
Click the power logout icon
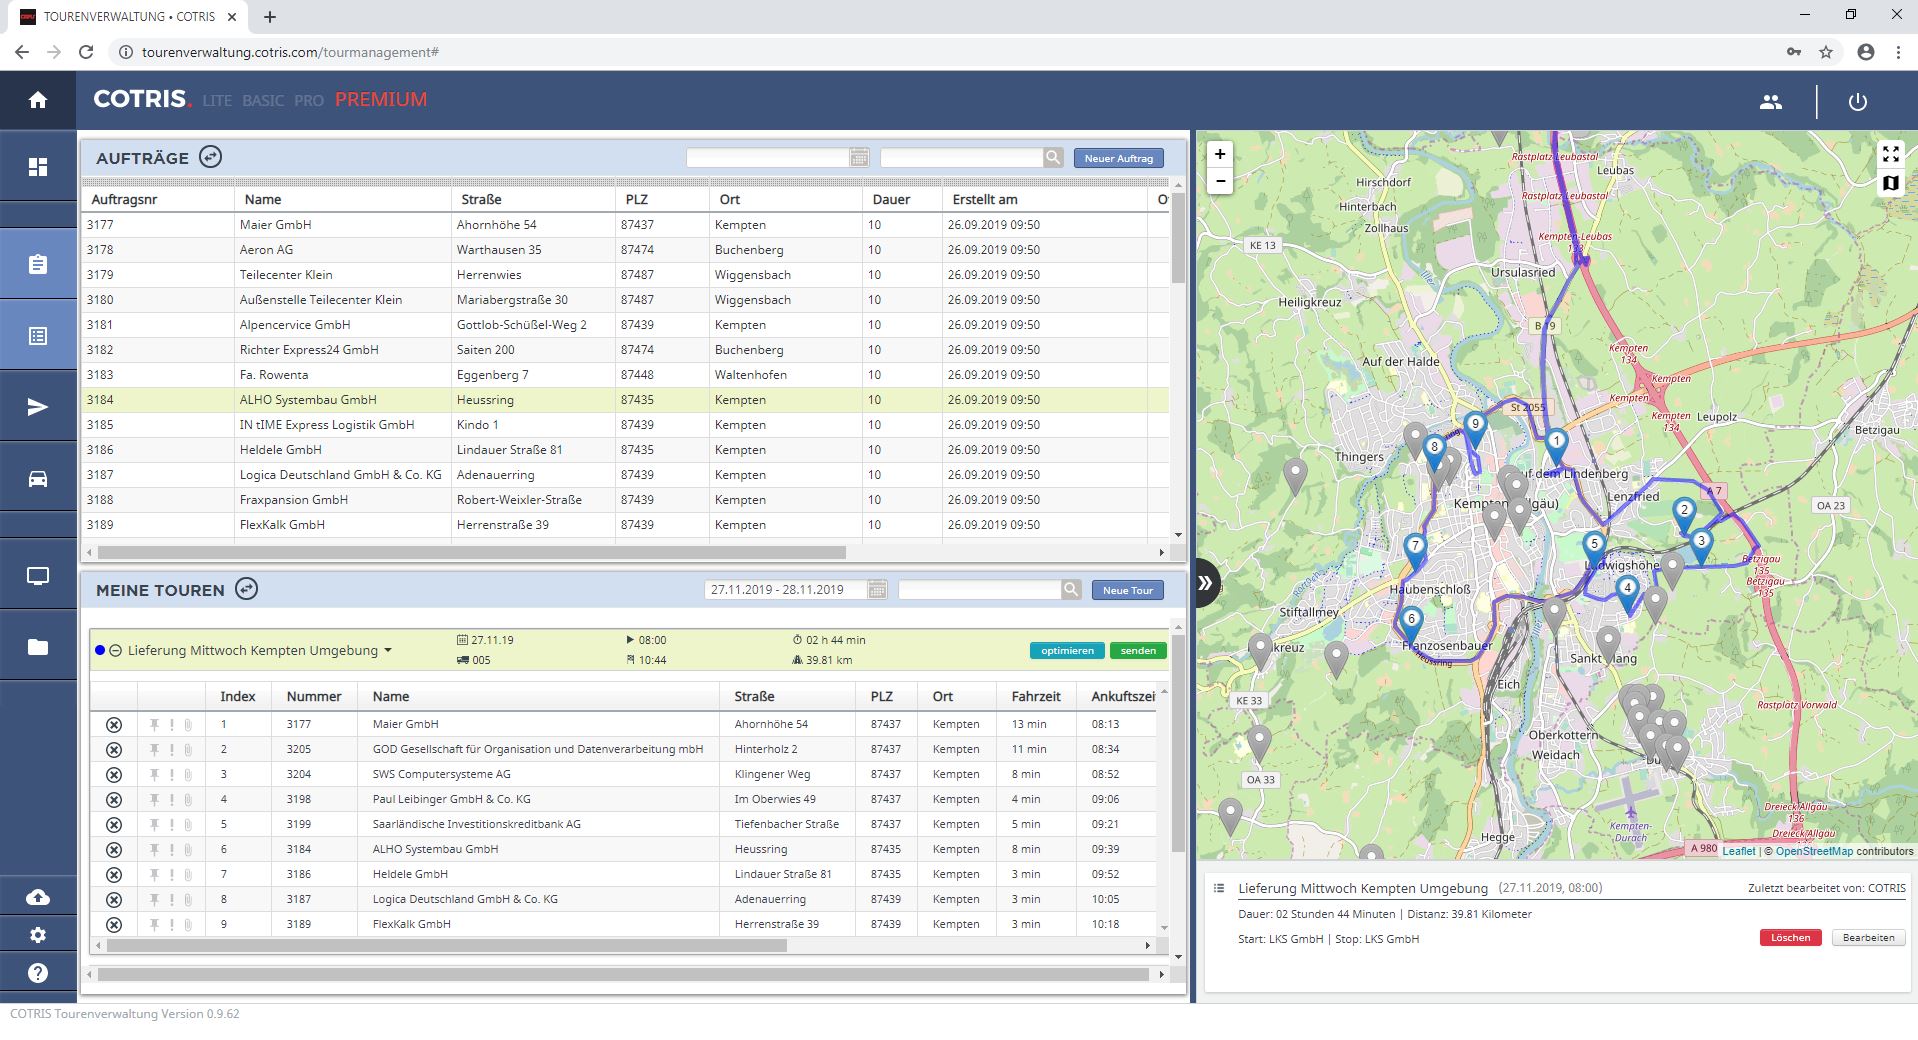click(1857, 101)
